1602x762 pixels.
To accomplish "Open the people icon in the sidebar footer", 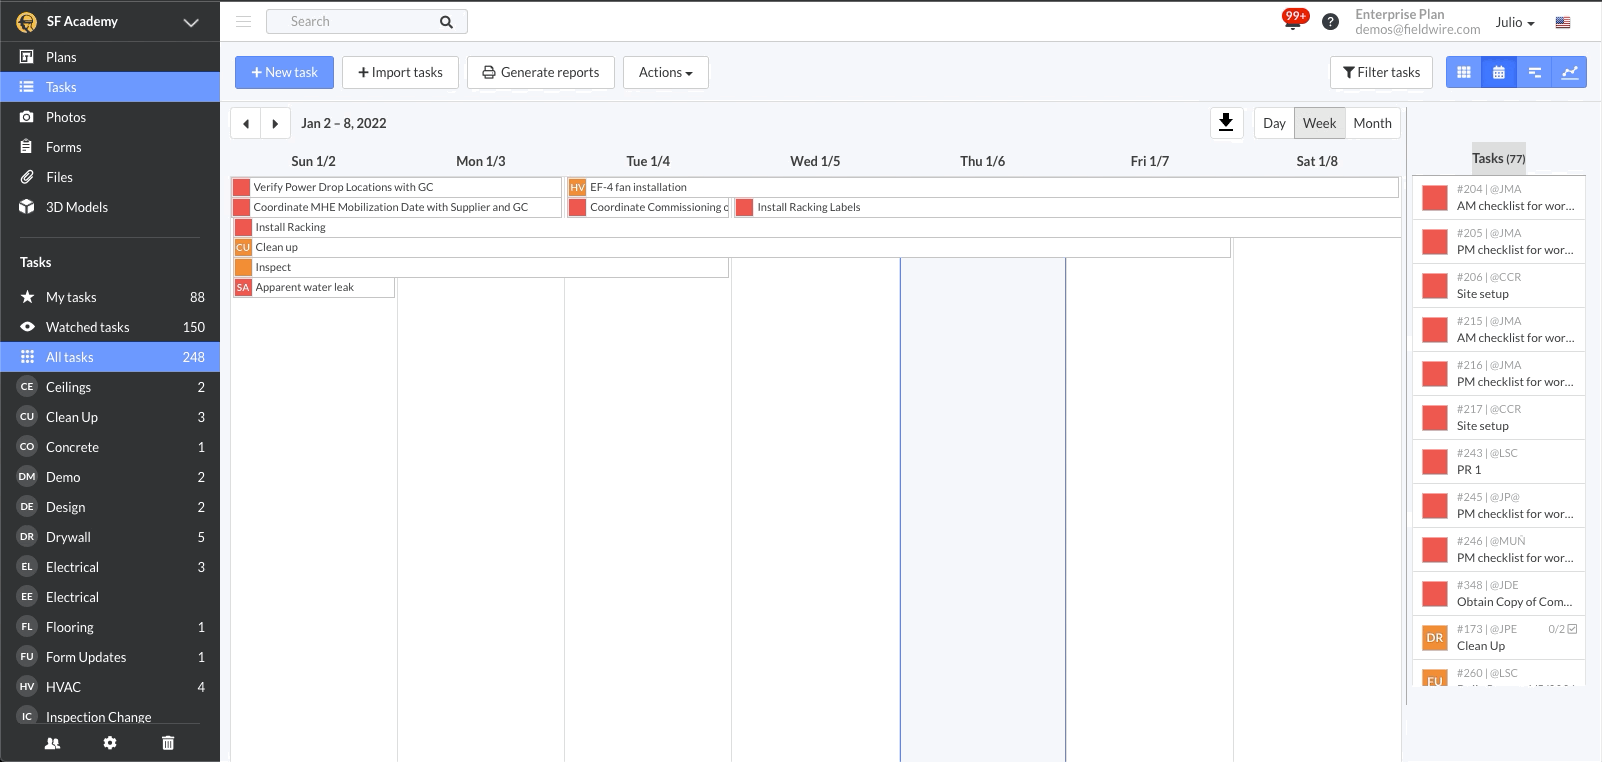I will (53, 743).
